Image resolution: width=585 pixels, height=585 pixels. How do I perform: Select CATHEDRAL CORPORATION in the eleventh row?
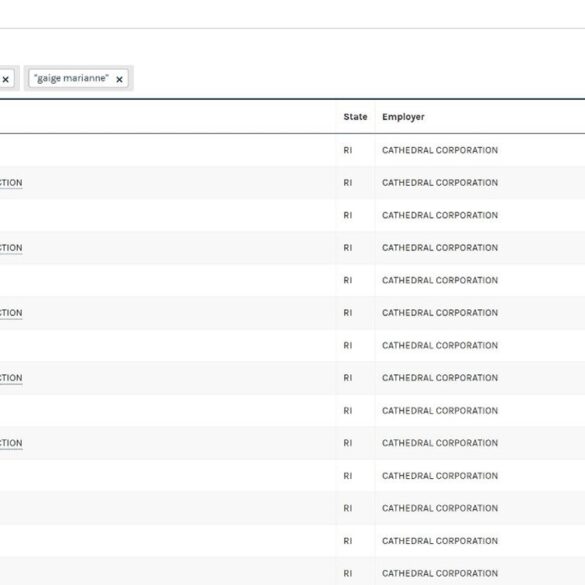pyautogui.click(x=440, y=476)
